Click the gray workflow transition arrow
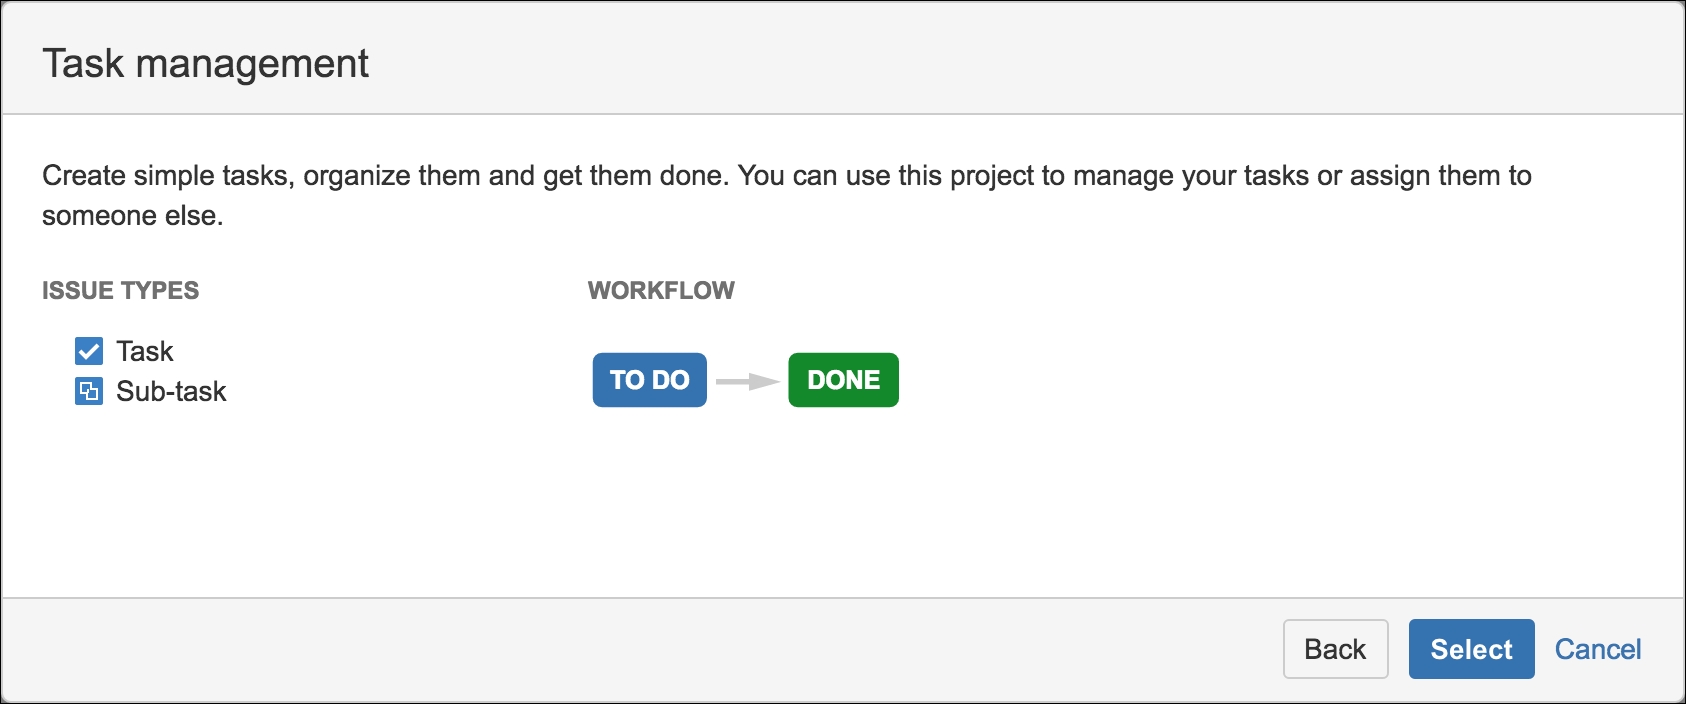The height and width of the screenshot is (704, 1686). click(x=748, y=381)
